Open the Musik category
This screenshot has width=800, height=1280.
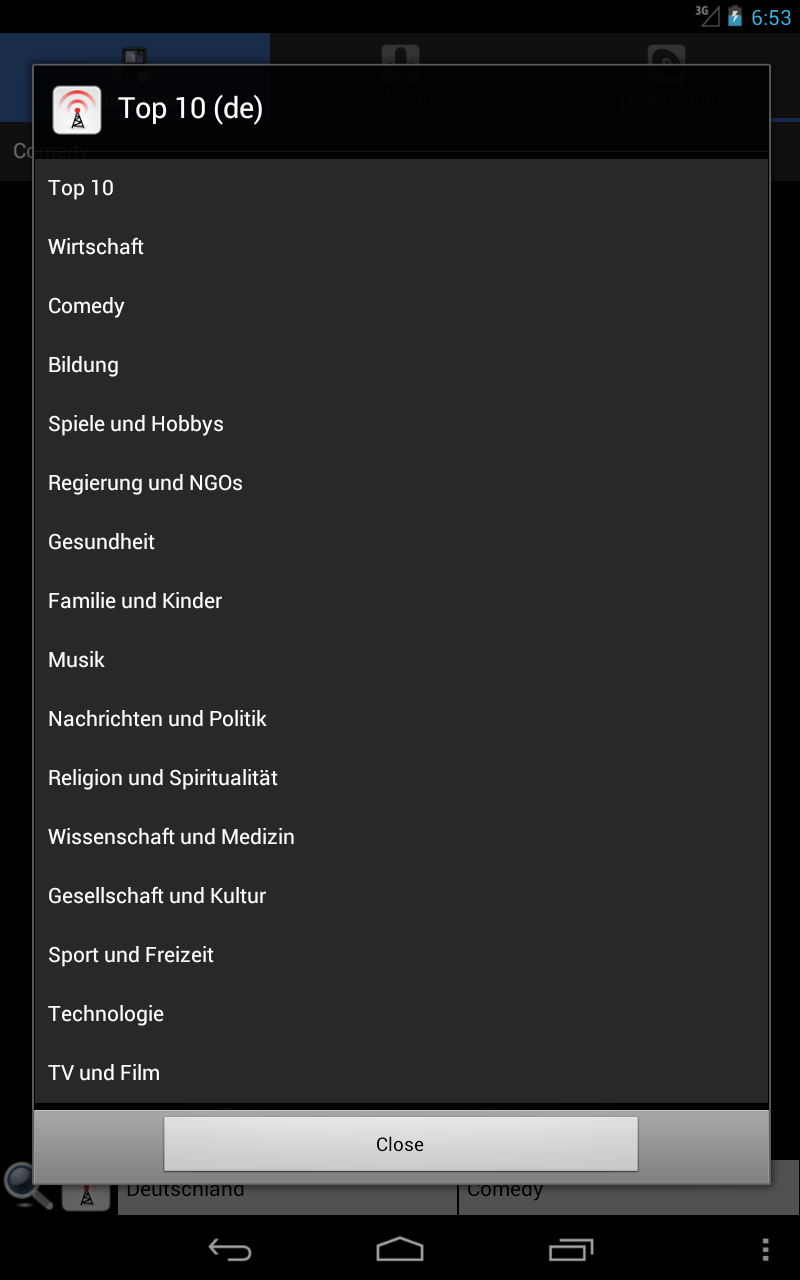pyautogui.click(x=401, y=660)
